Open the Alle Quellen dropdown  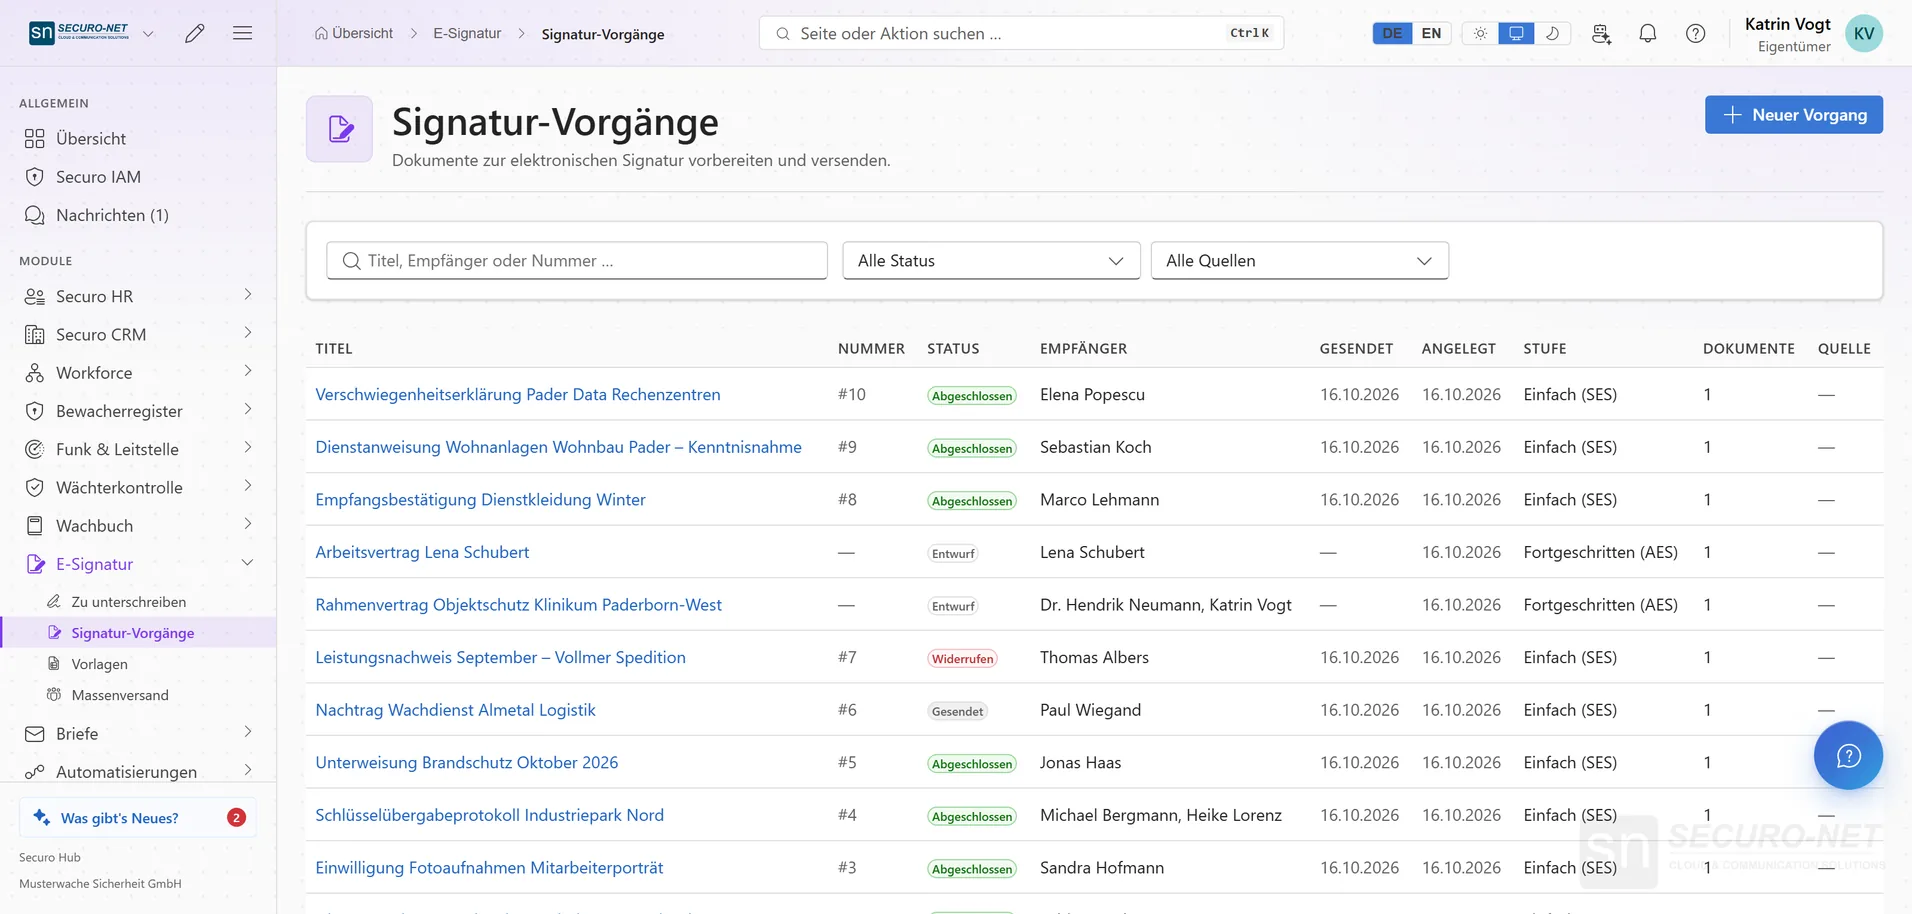click(x=1299, y=261)
